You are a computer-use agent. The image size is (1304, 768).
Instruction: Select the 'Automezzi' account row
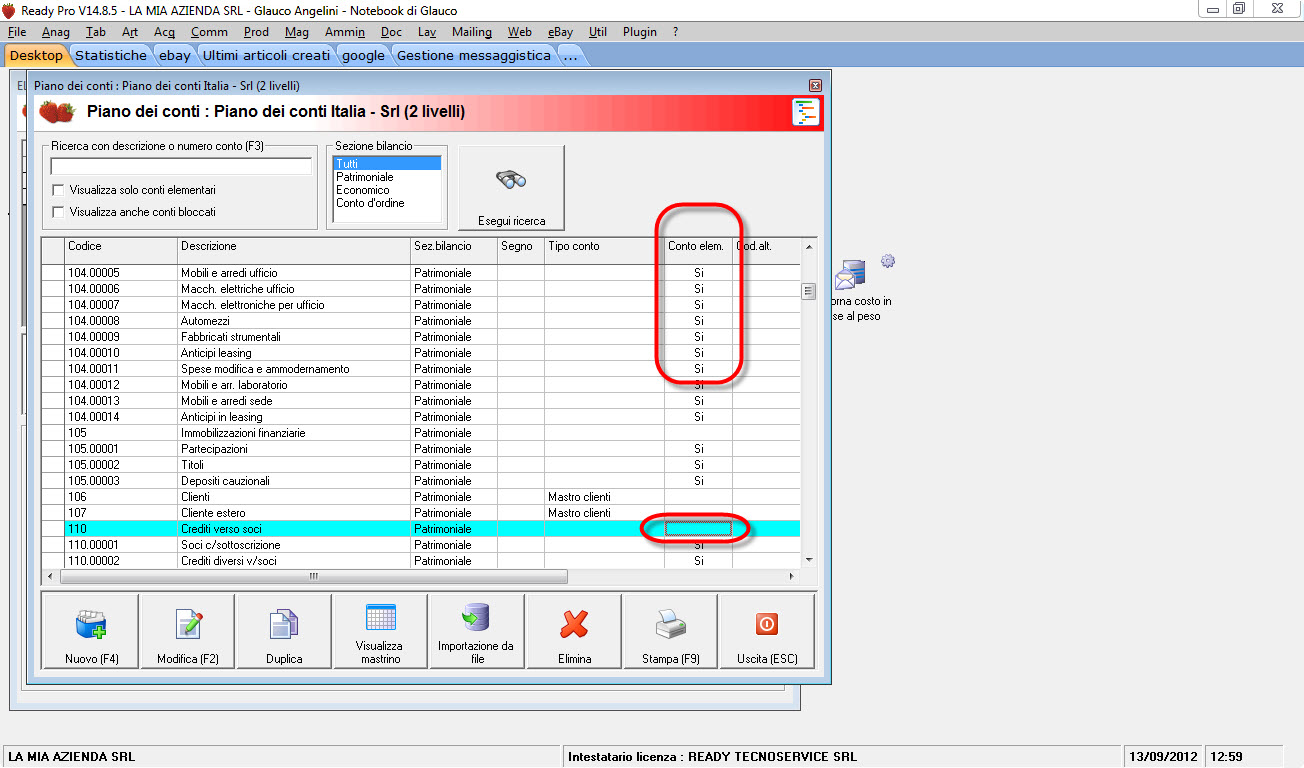point(420,321)
